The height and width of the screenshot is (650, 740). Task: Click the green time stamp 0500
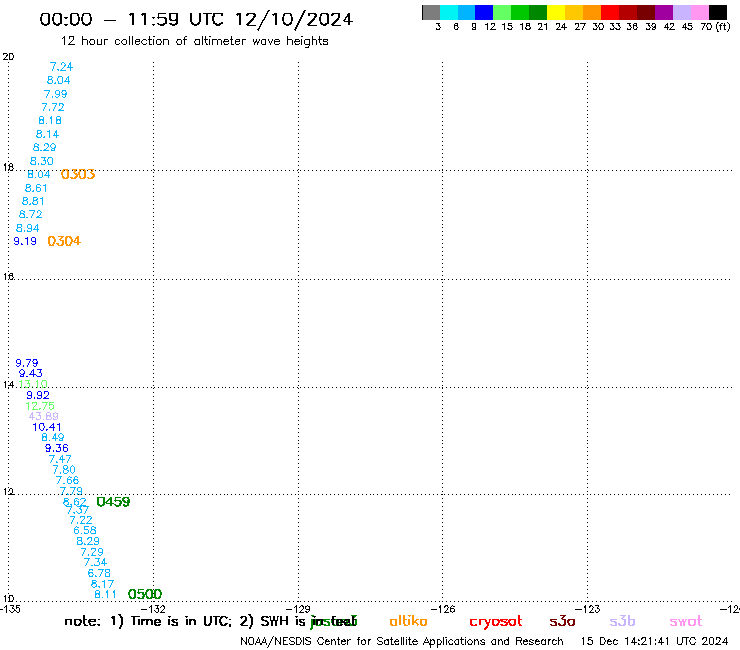145,594
